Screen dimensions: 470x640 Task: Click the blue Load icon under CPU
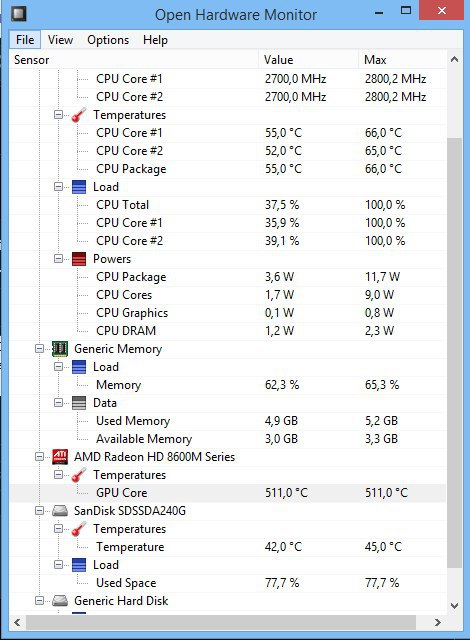tap(79, 187)
